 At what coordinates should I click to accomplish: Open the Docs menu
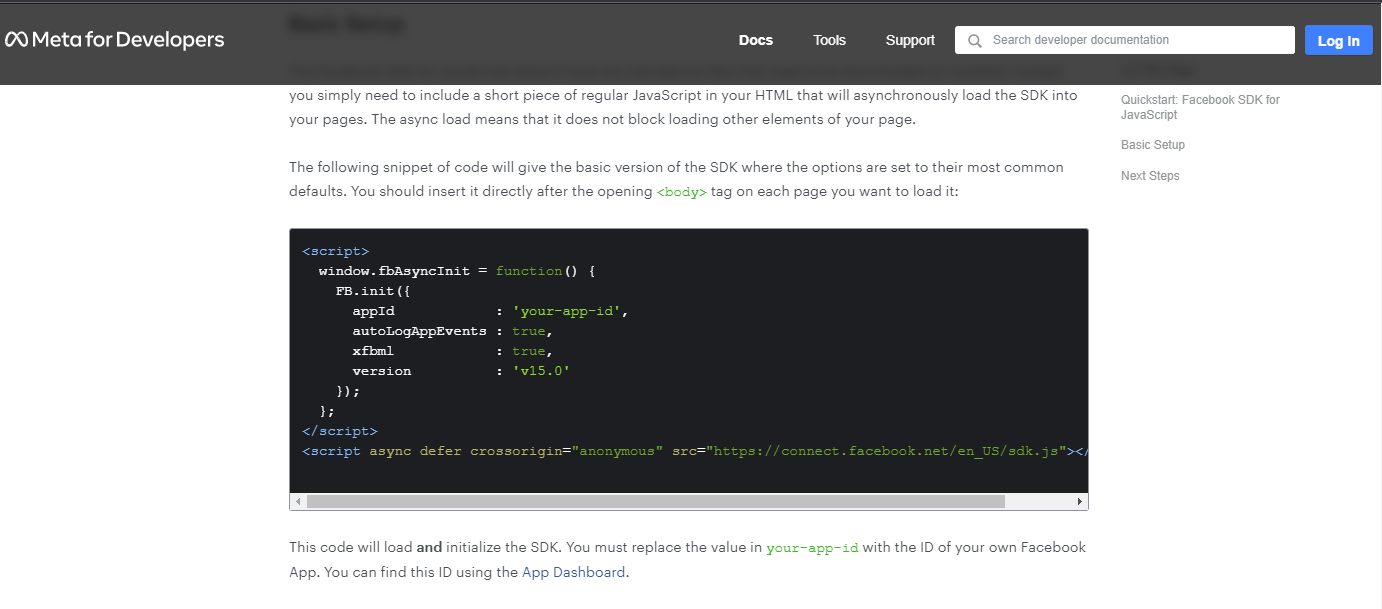click(x=756, y=40)
